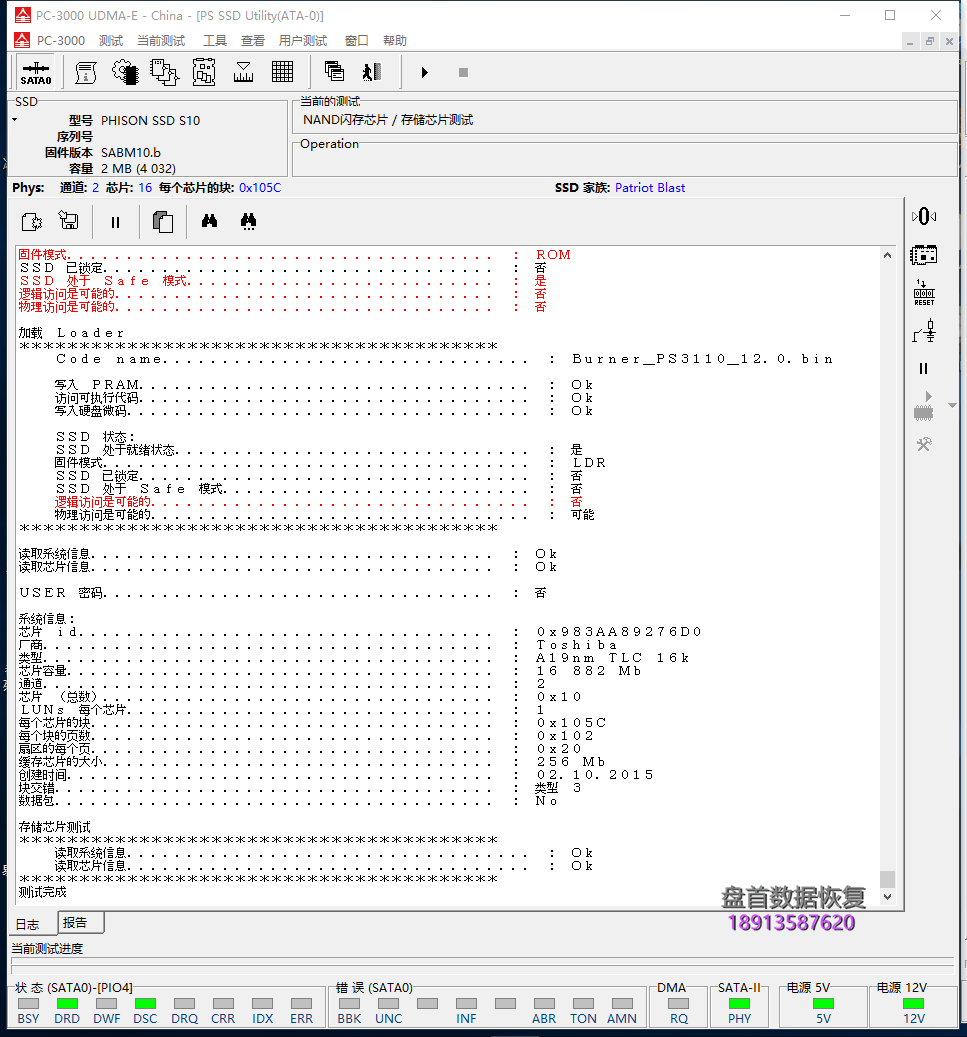Screen dimensions: 967x1037
Task: Click the 当前测试进度 progress bar
Action: tap(482, 966)
